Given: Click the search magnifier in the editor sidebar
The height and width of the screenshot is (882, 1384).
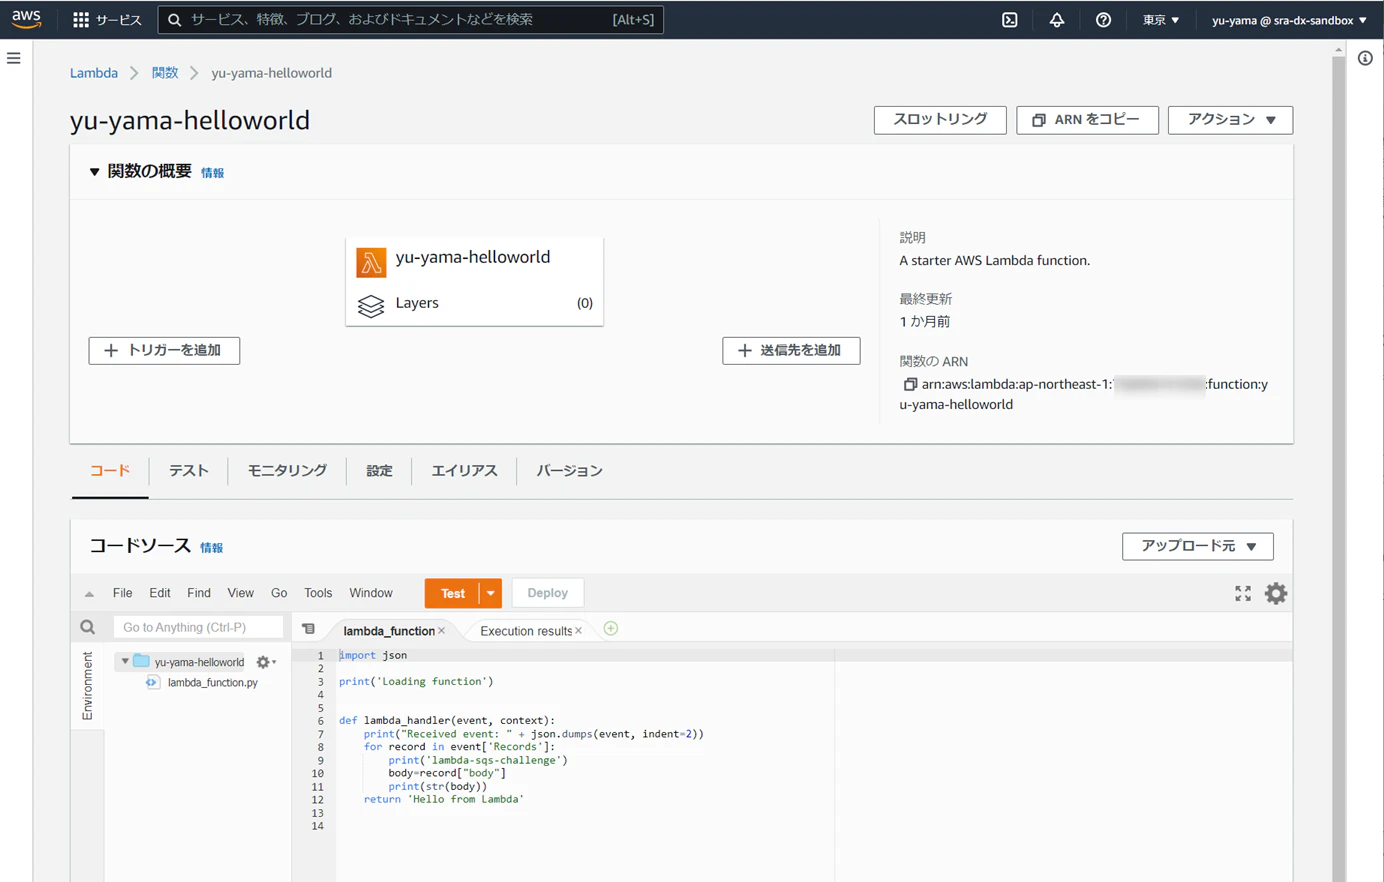Looking at the screenshot, I should pyautogui.click(x=88, y=627).
